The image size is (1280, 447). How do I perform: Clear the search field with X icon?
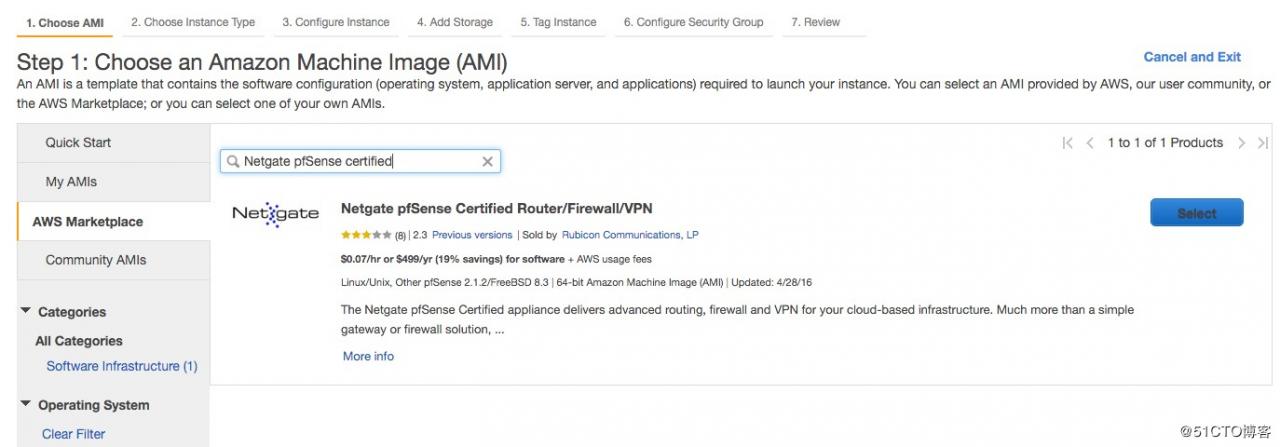[x=488, y=161]
